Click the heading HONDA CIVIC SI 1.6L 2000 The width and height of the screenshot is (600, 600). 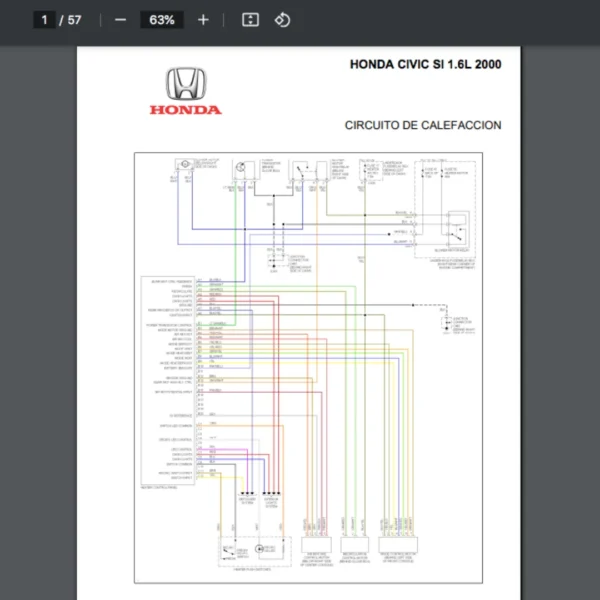426,64
